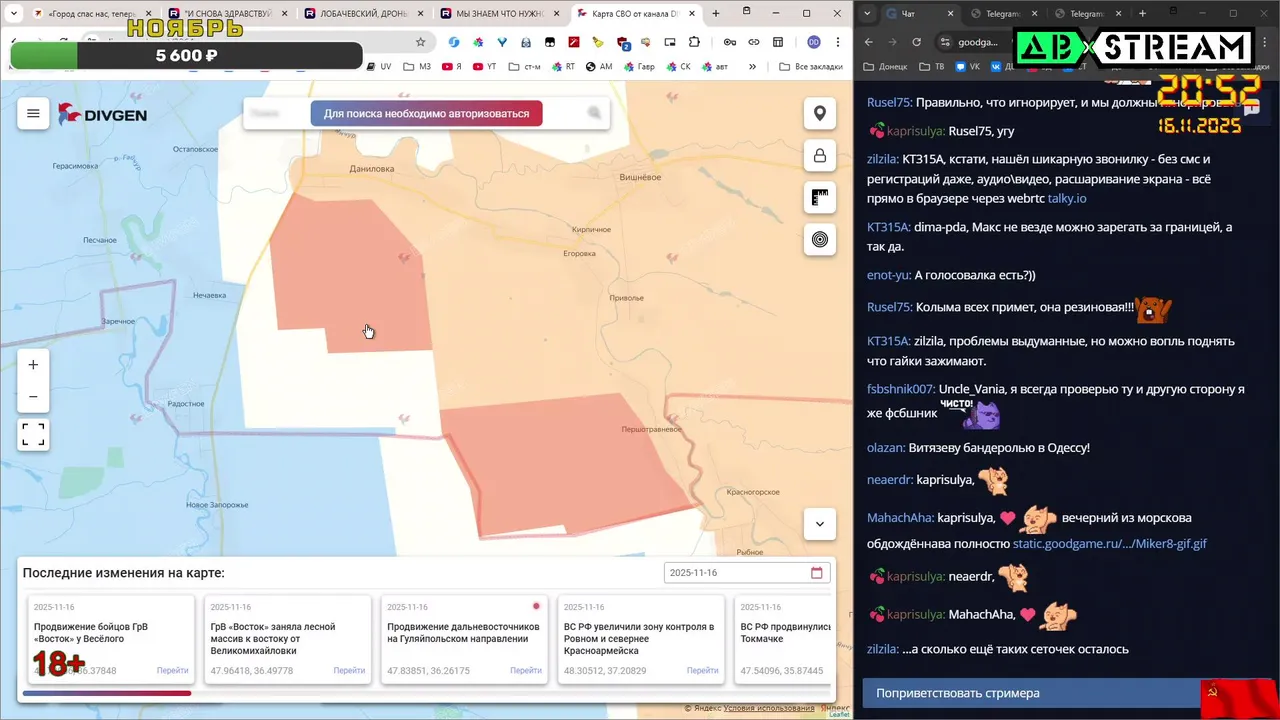Click 'Перейти' on Ровном и Красноармейска card
The width and height of the screenshot is (1280, 720).
(703, 670)
